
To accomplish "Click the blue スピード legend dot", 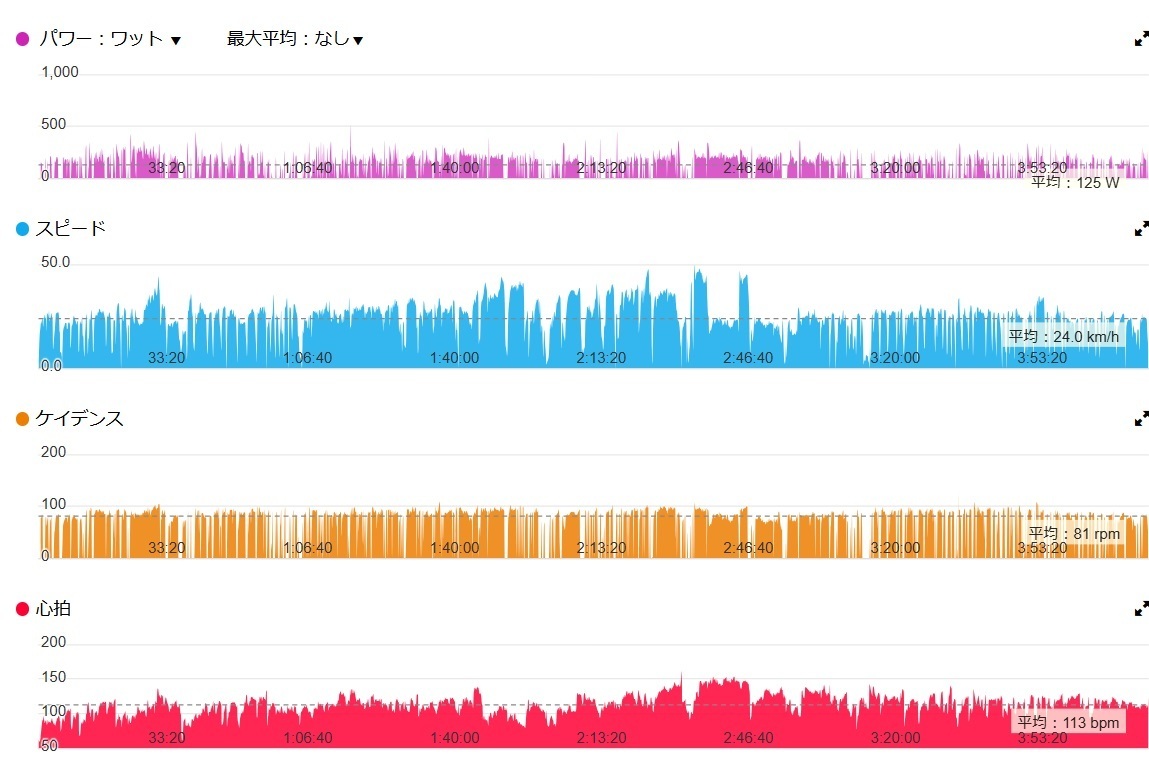I will (x=23, y=229).
